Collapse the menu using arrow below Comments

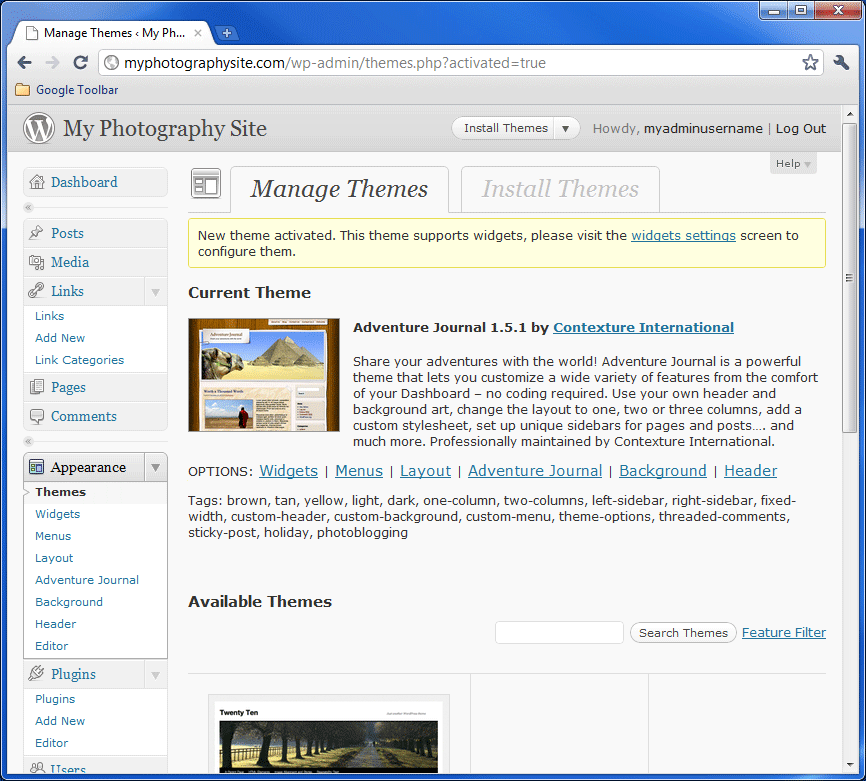pyautogui.click(x=29, y=441)
